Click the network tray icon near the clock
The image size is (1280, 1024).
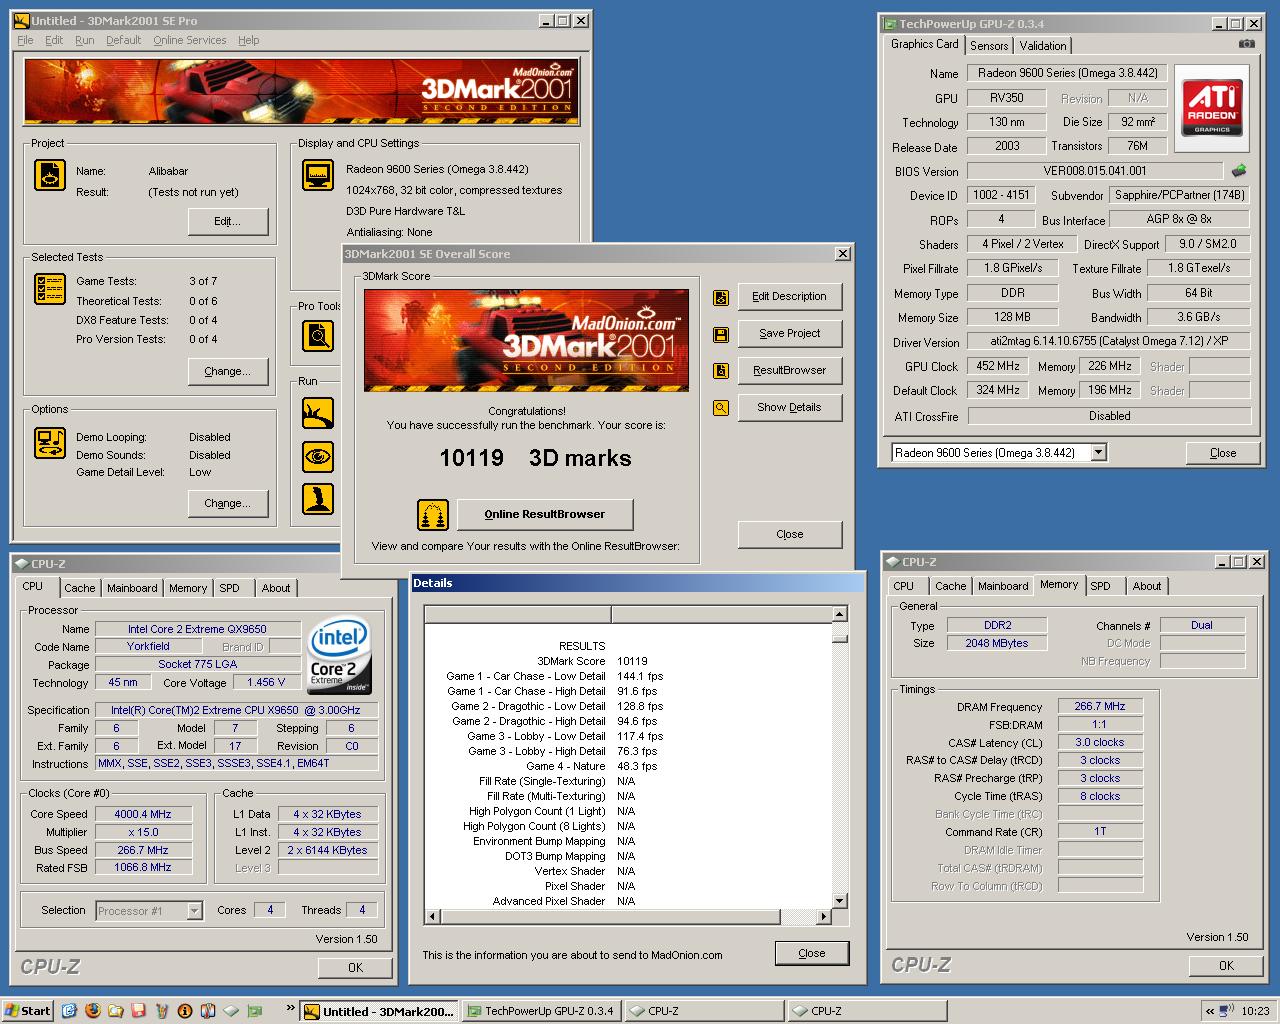1228,1011
